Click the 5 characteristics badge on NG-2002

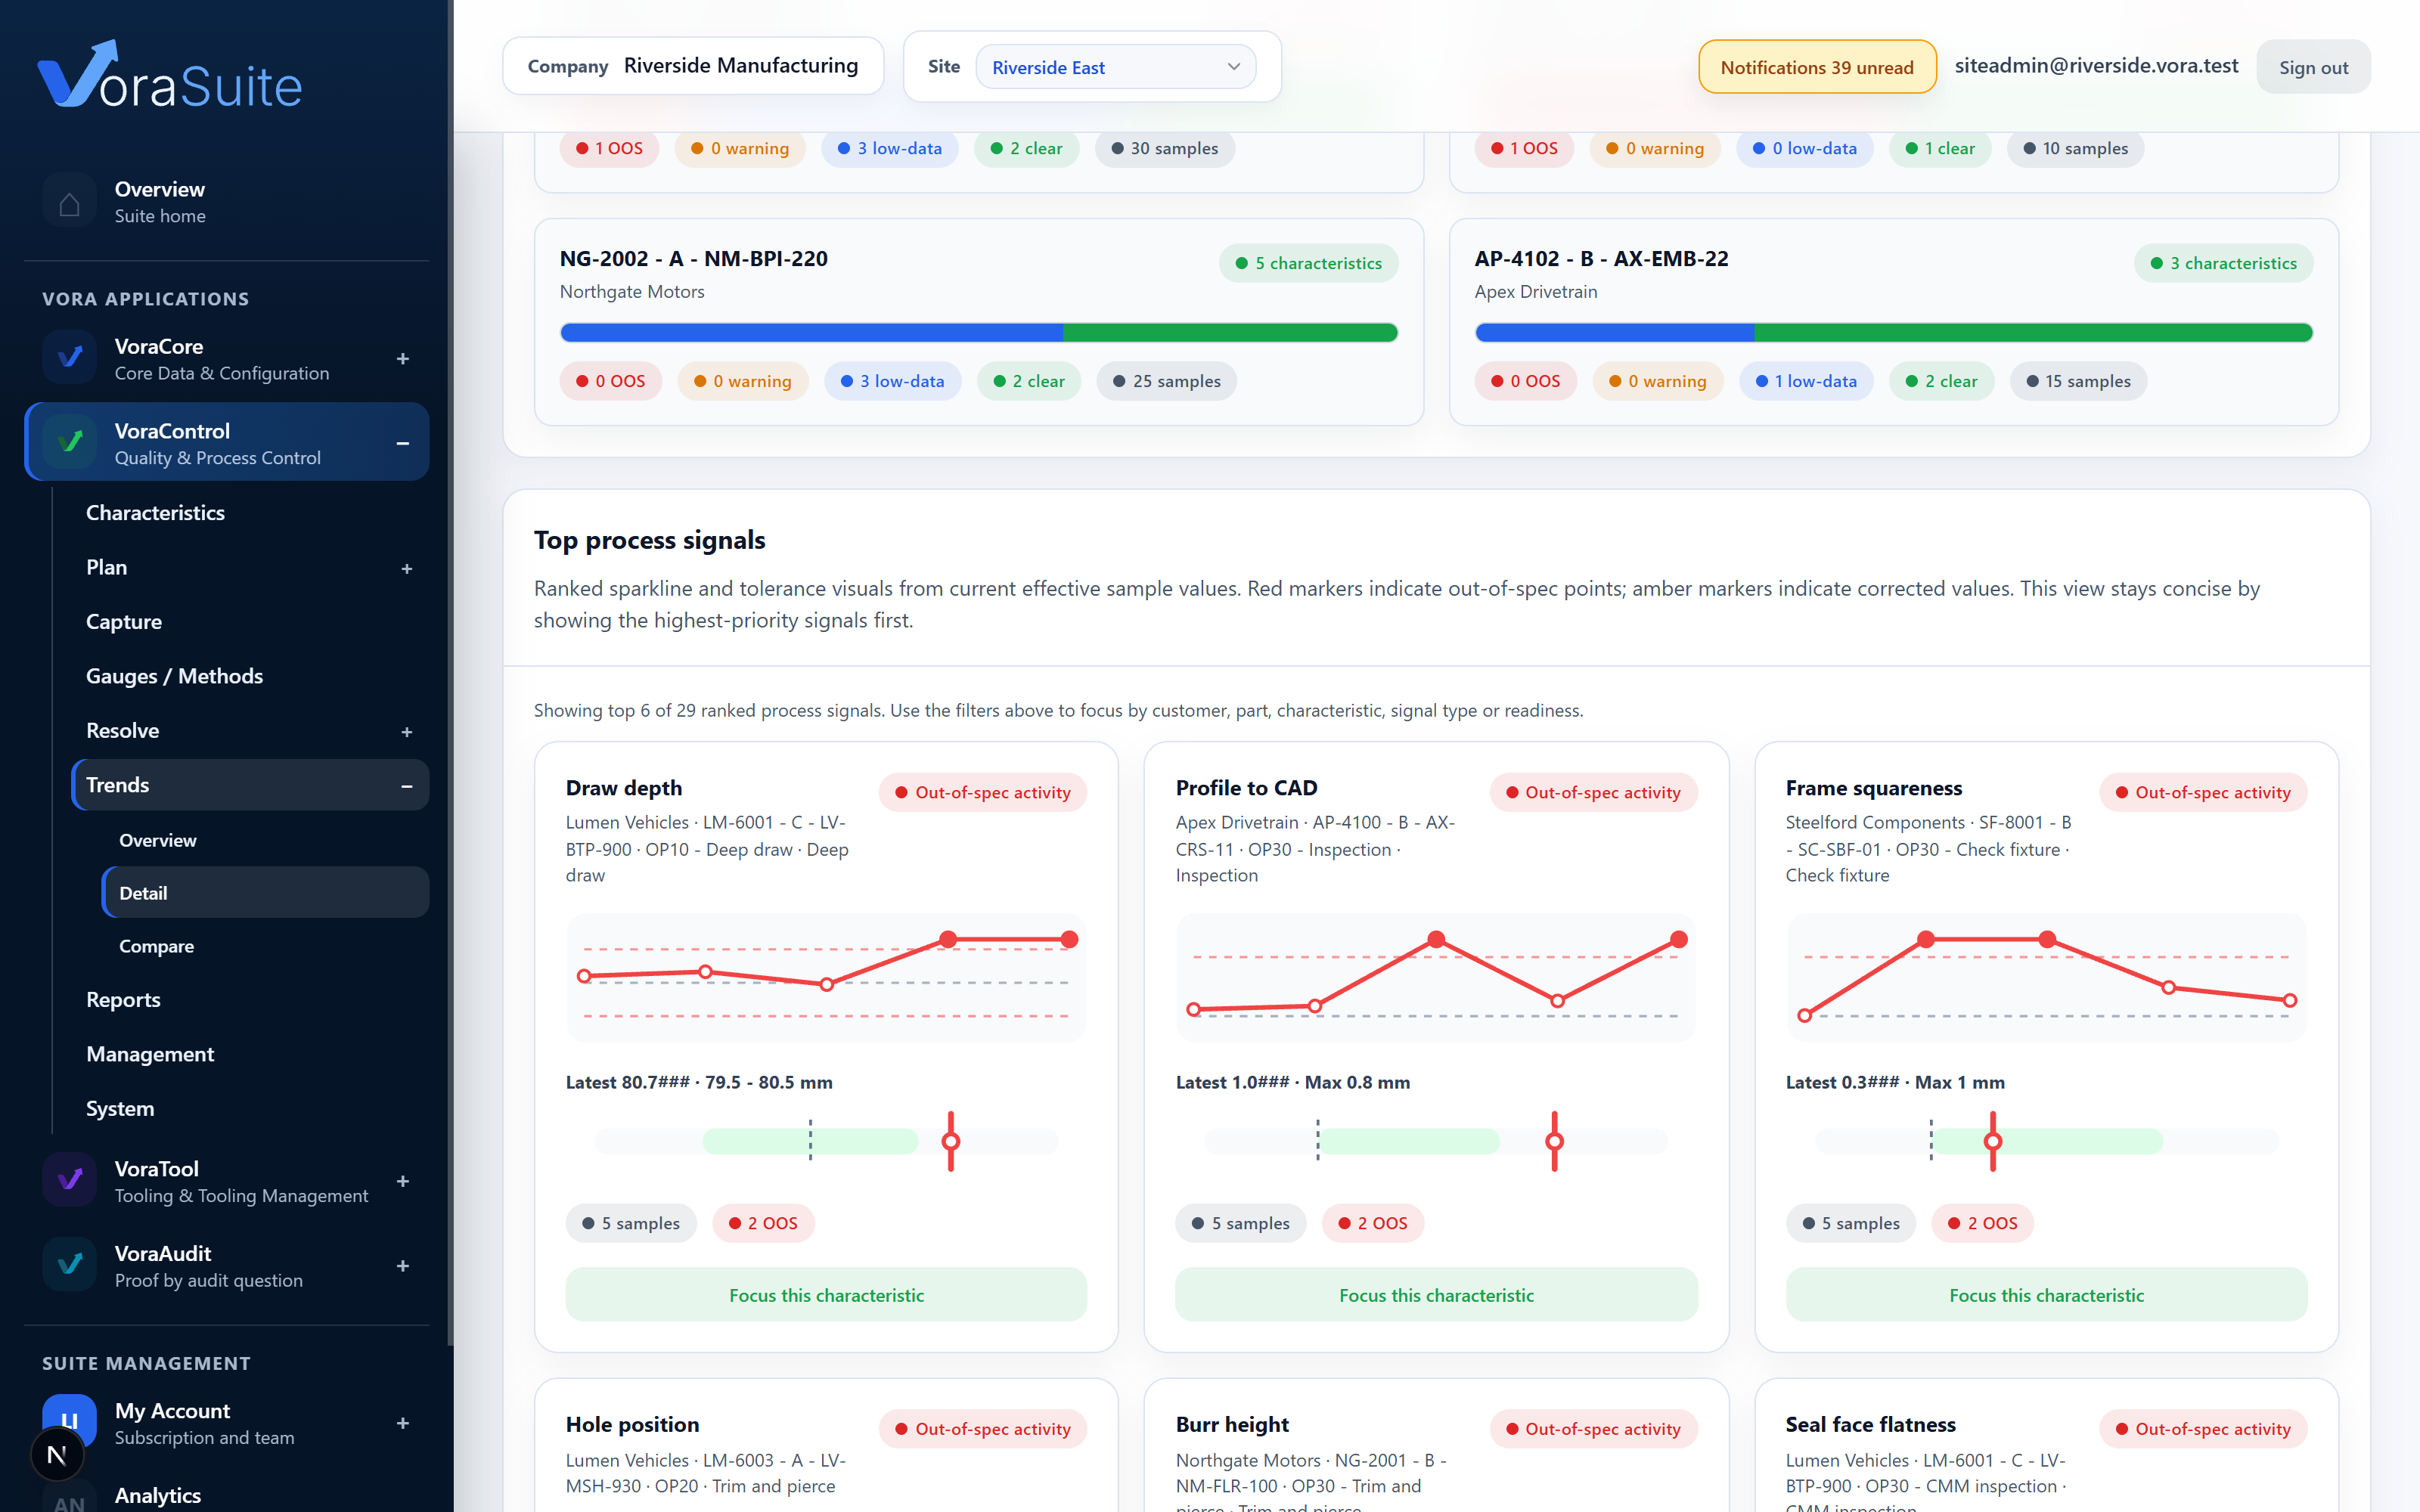click(x=1308, y=263)
